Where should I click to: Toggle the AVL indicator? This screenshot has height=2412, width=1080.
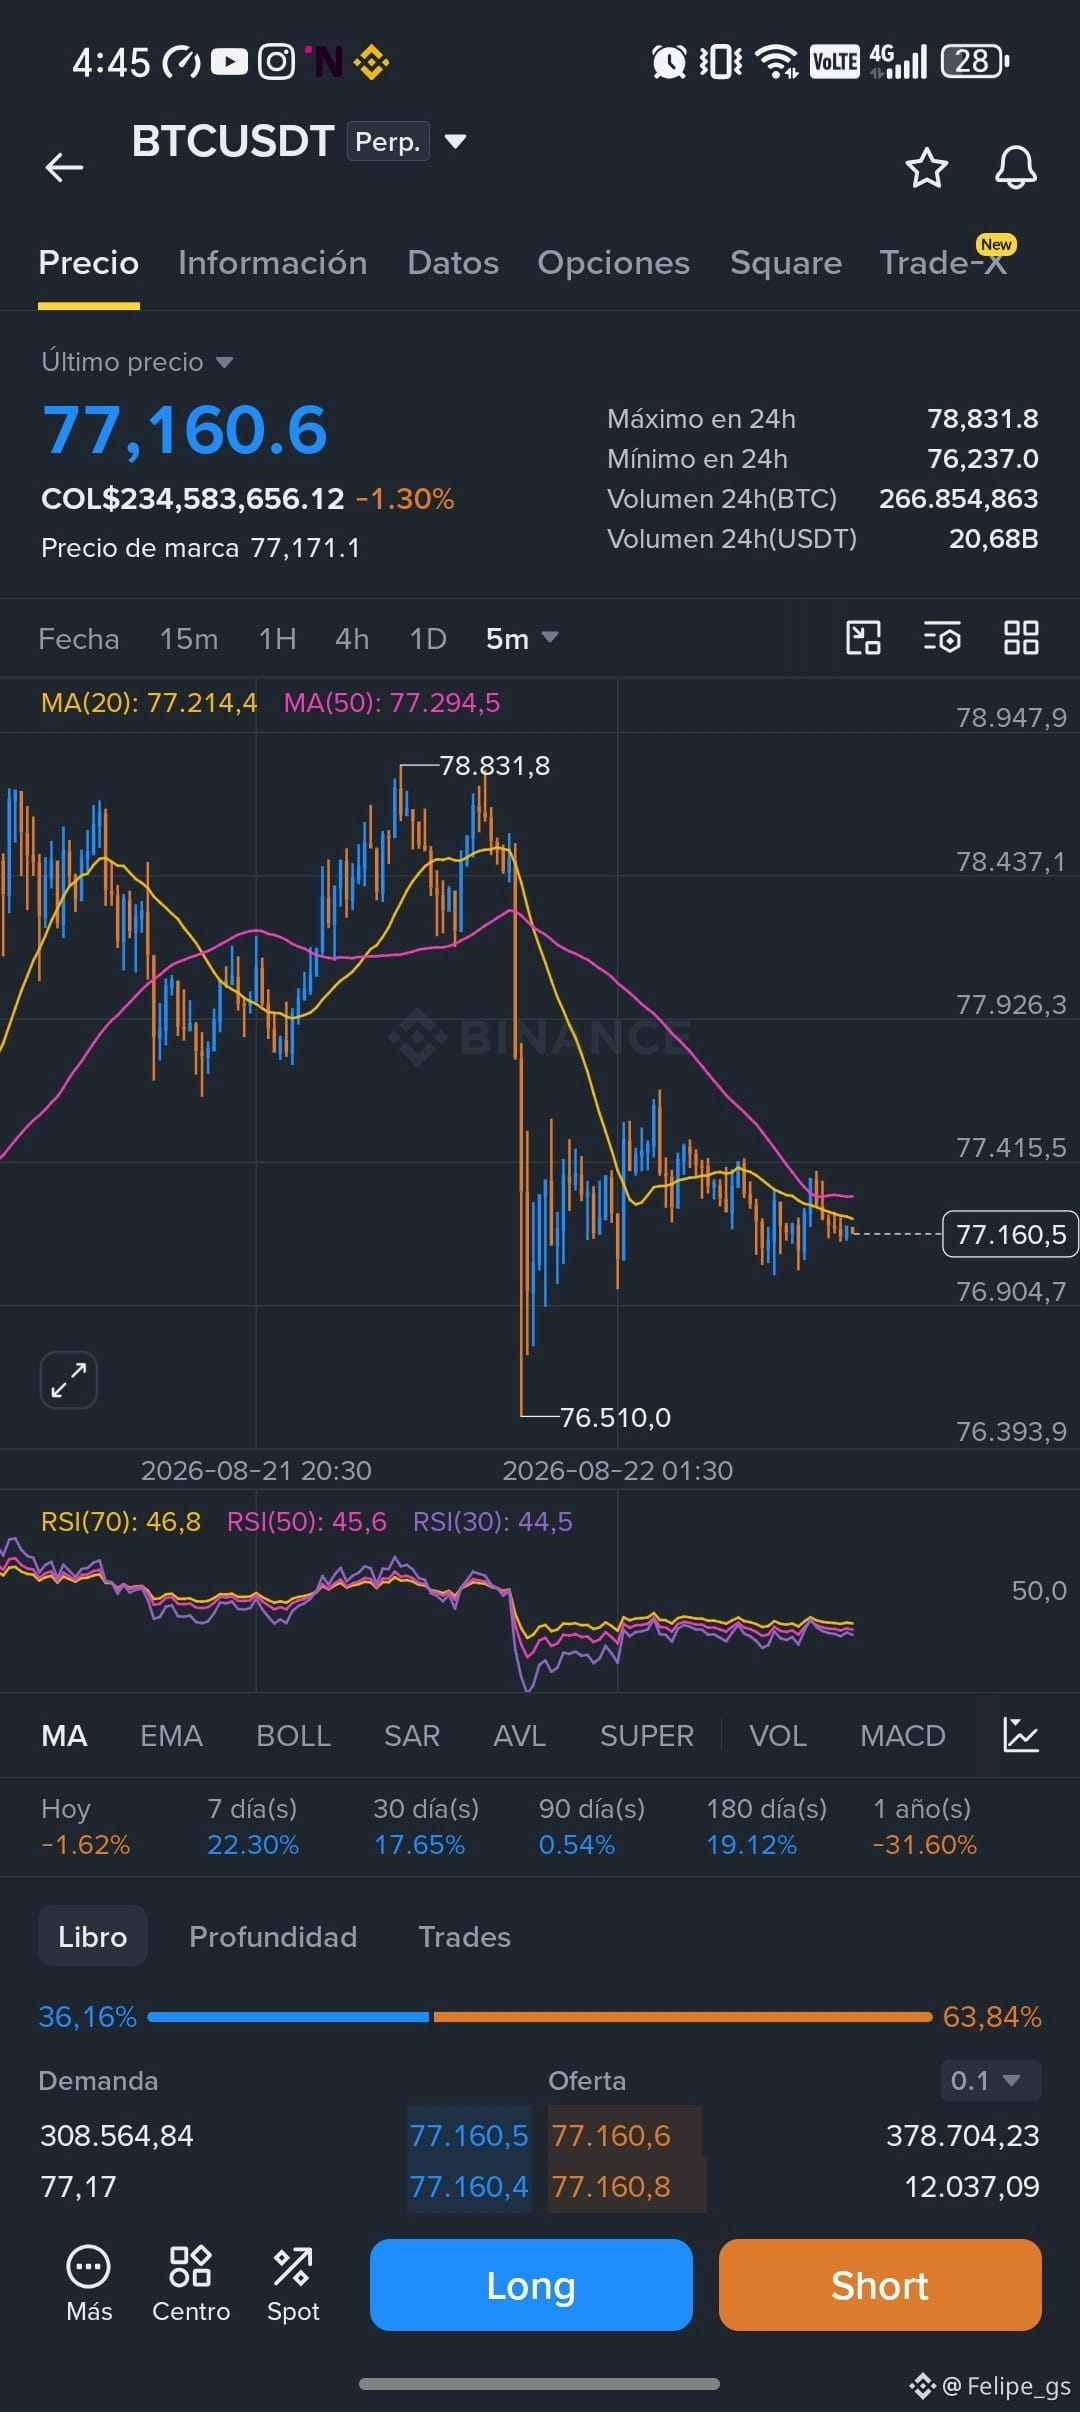[x=519, y=1735]
